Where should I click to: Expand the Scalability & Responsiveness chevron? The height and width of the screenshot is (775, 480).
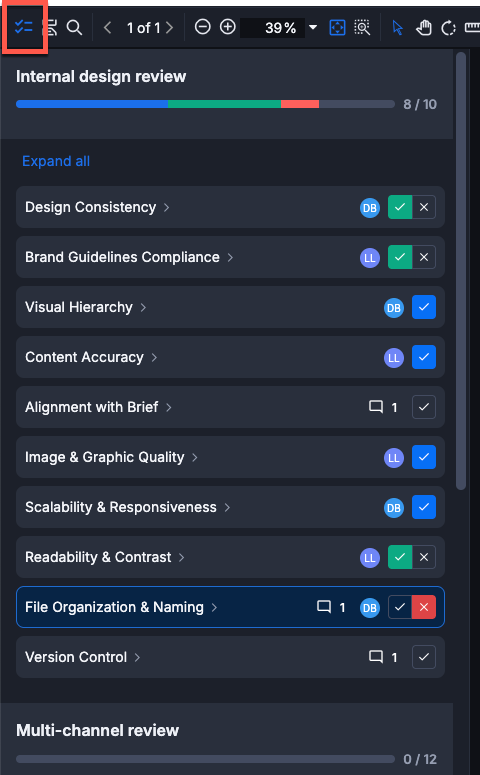point(227,507)
